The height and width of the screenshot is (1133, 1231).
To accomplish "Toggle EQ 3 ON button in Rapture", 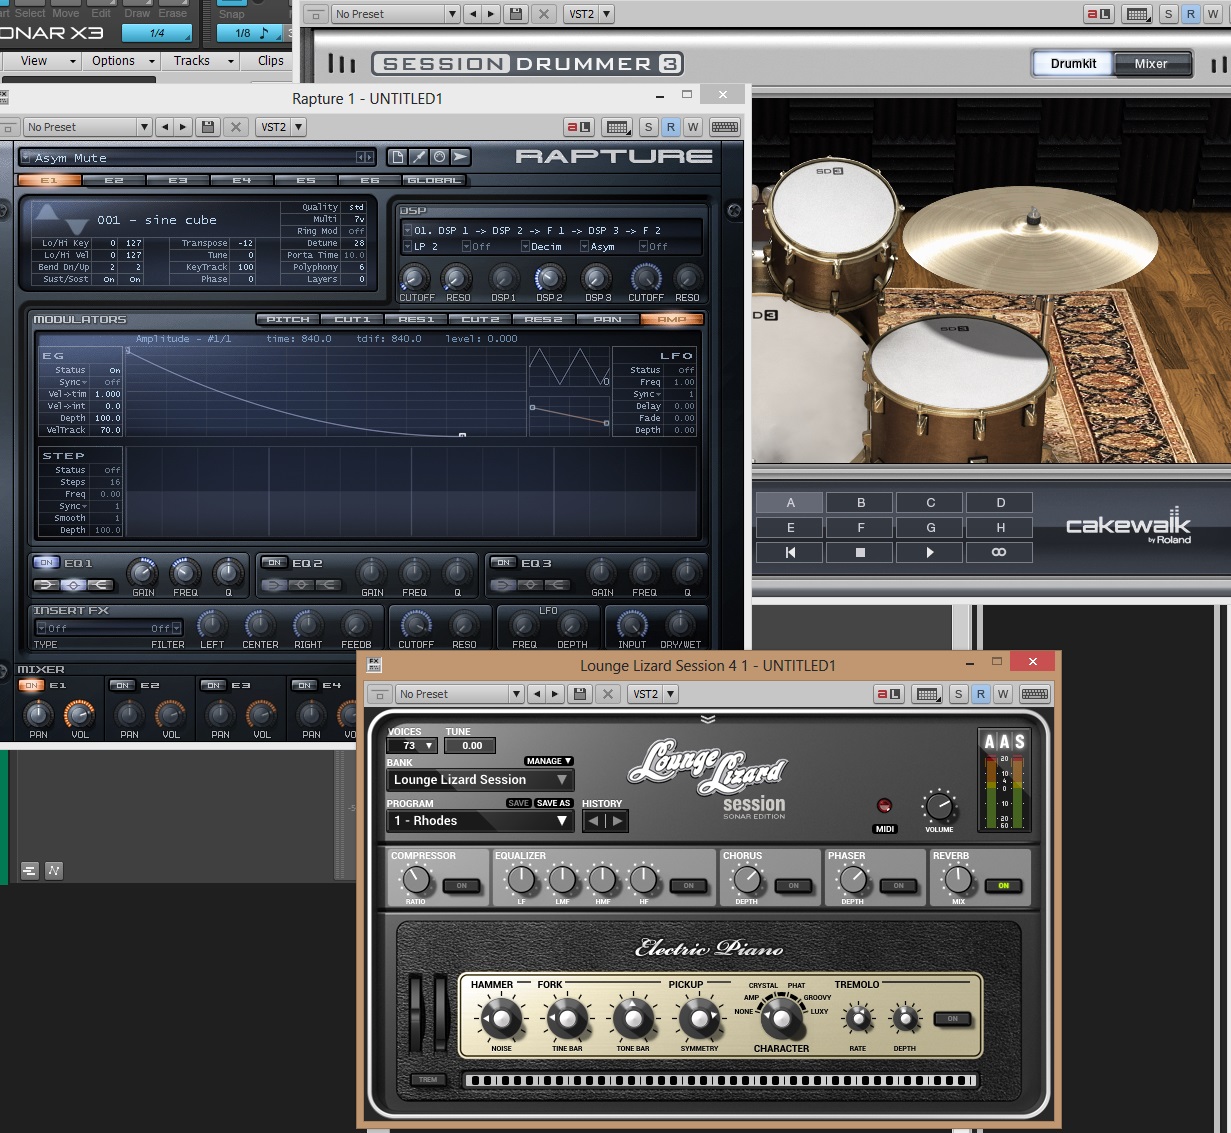I will [503, 563].
